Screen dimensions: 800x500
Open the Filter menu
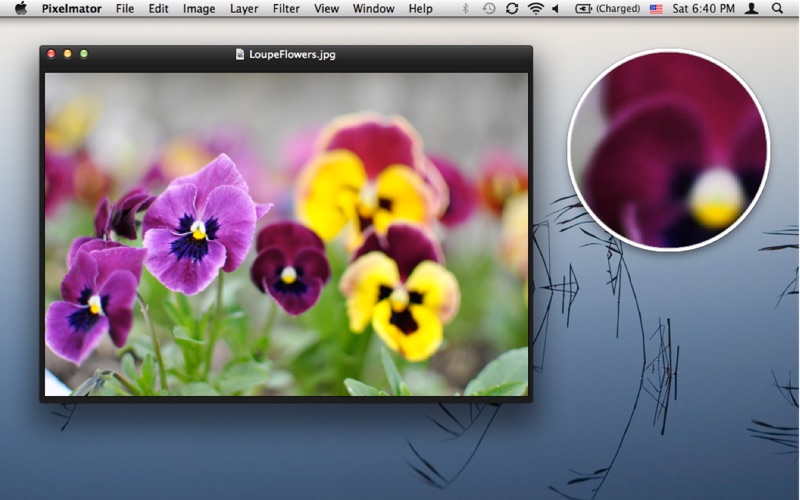pyautogui.click(x=286, y=8)
